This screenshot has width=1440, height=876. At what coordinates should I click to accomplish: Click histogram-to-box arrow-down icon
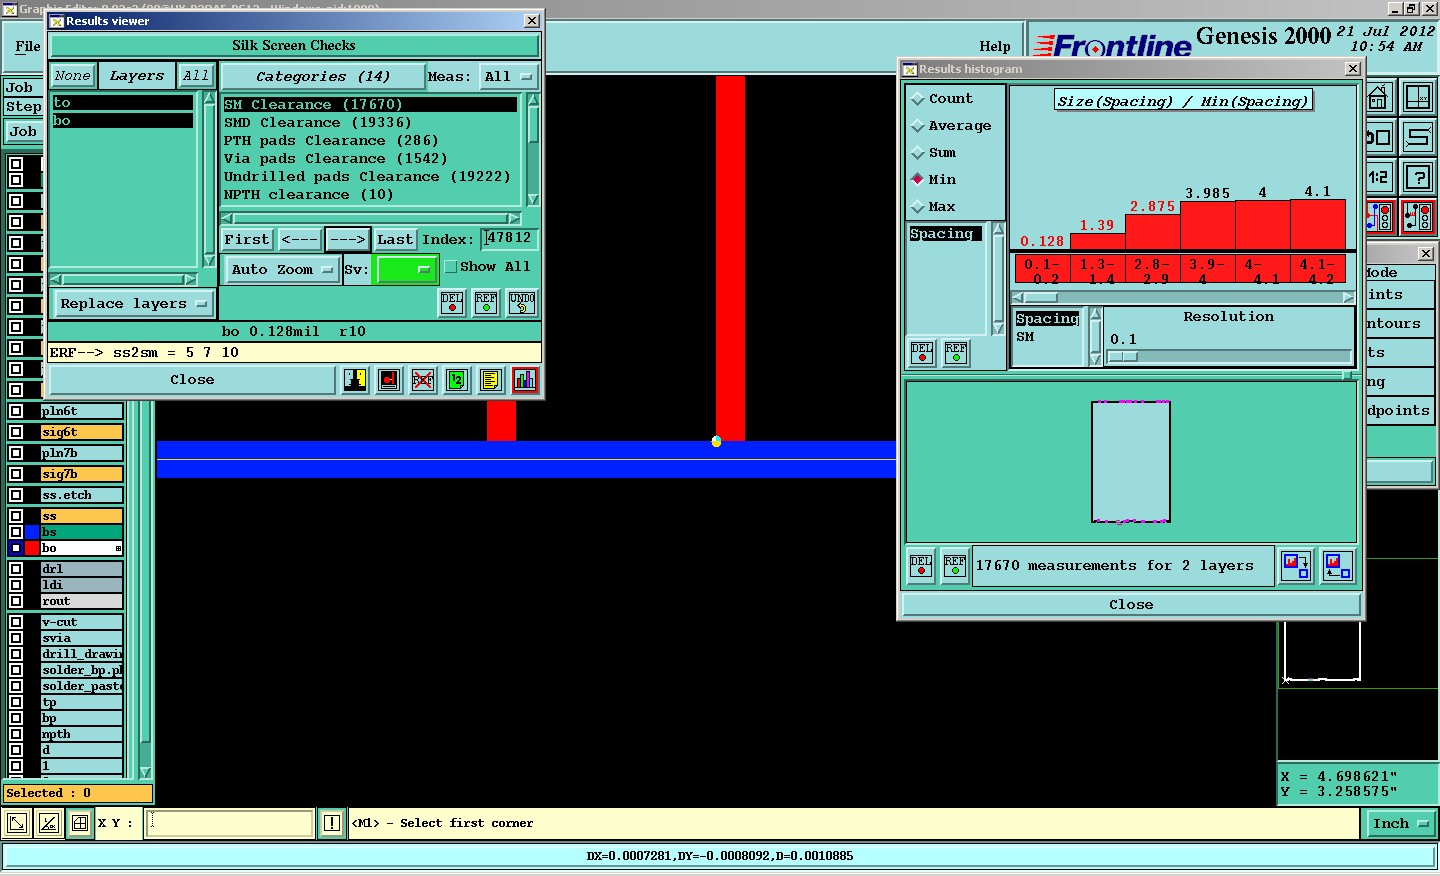1297,566
